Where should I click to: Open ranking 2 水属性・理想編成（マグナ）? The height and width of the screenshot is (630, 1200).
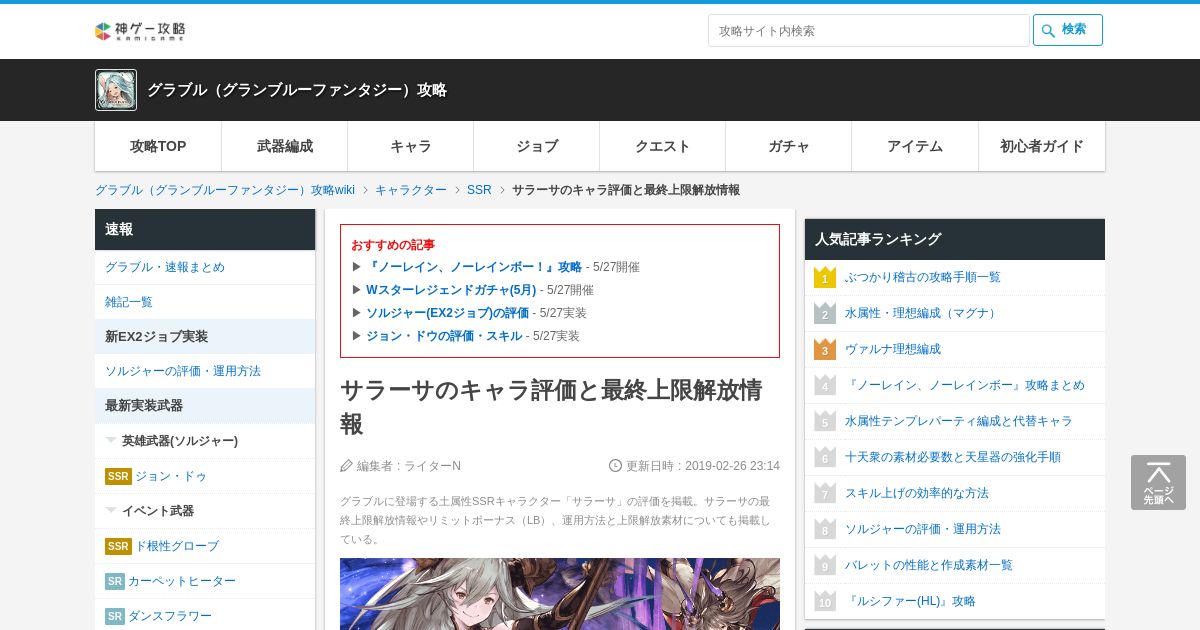922,313
